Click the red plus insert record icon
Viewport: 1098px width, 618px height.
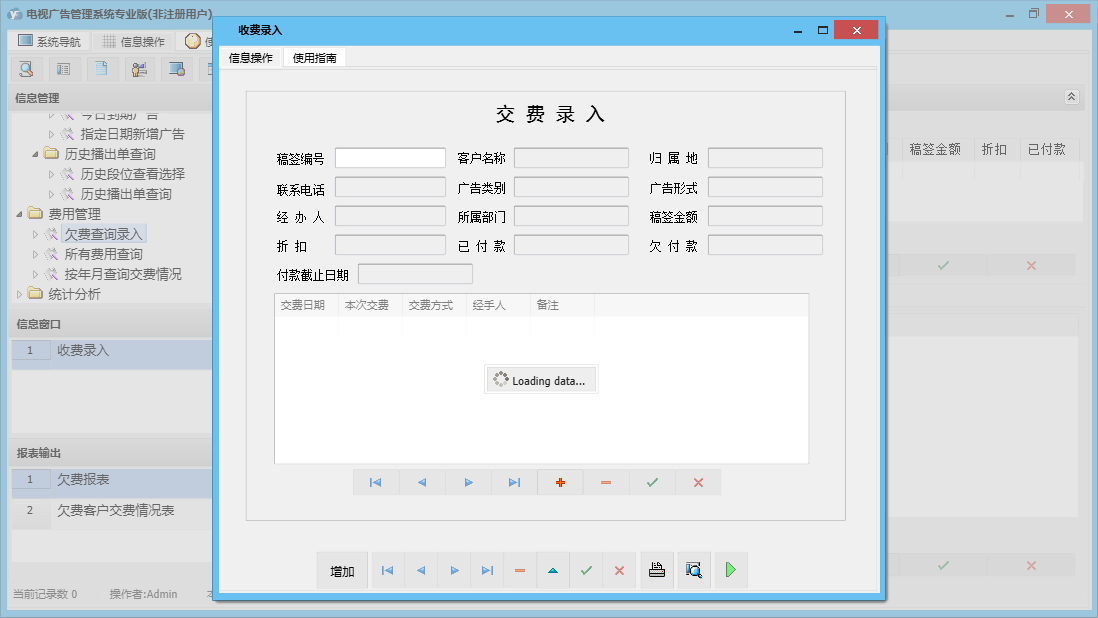tap(560, 482)
